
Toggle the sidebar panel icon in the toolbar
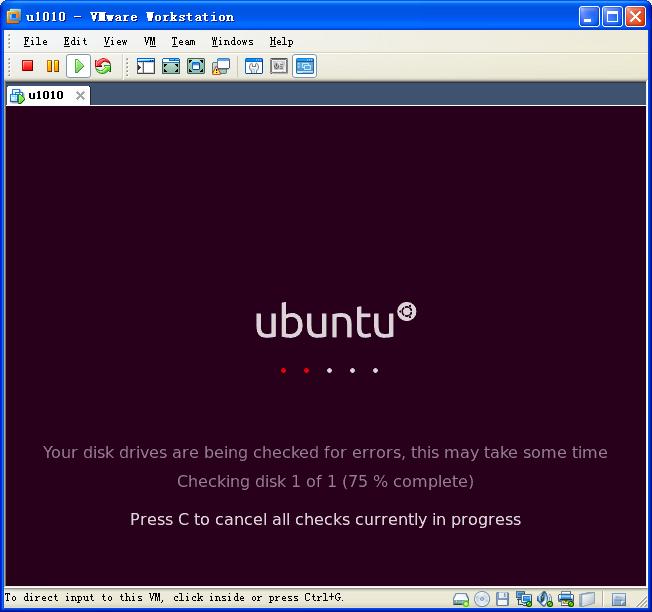coord(146,66)
